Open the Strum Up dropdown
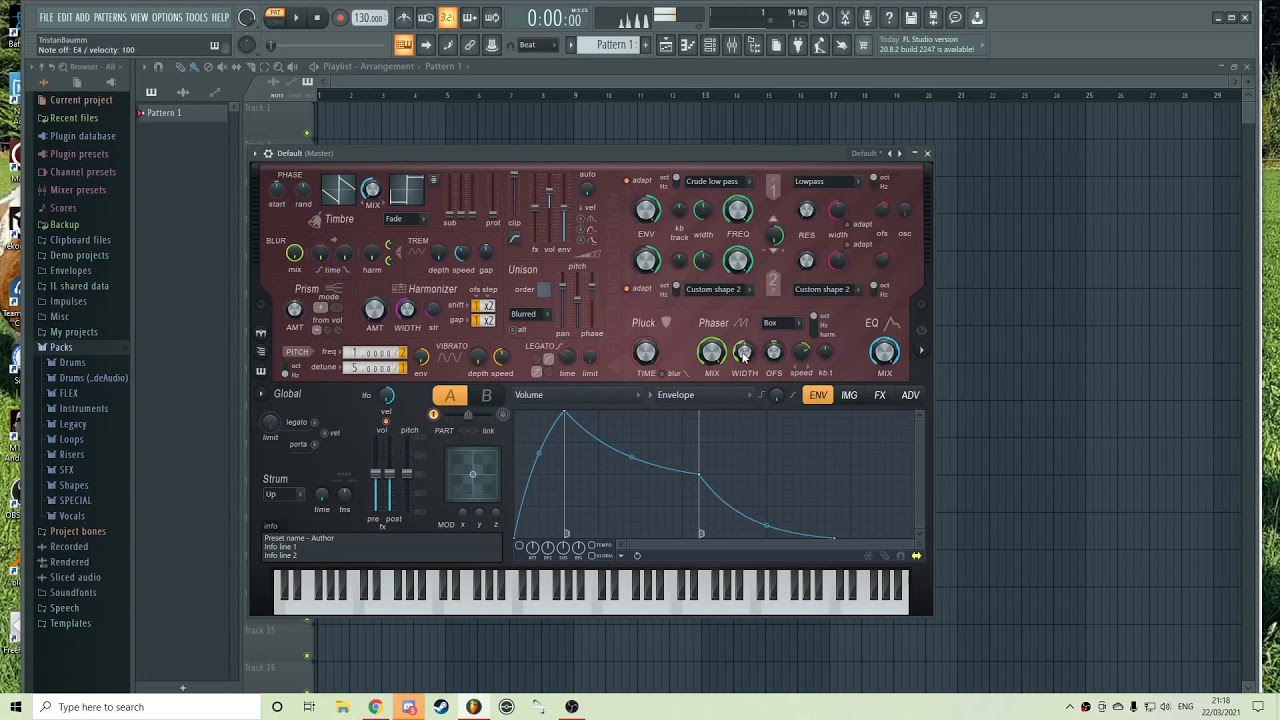Viewport: 1280px width, 720px height. coord(284,495)
